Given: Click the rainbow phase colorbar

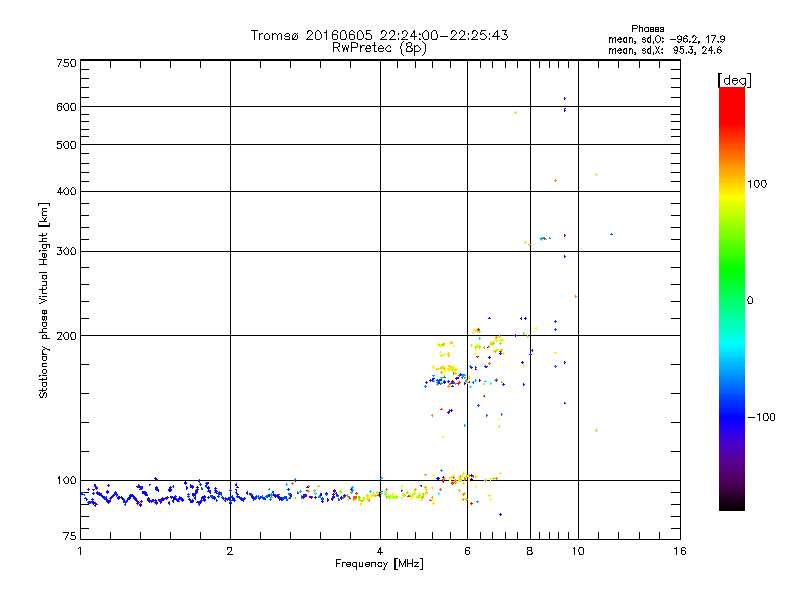Looking at the screenshot, I should (732, 298).
